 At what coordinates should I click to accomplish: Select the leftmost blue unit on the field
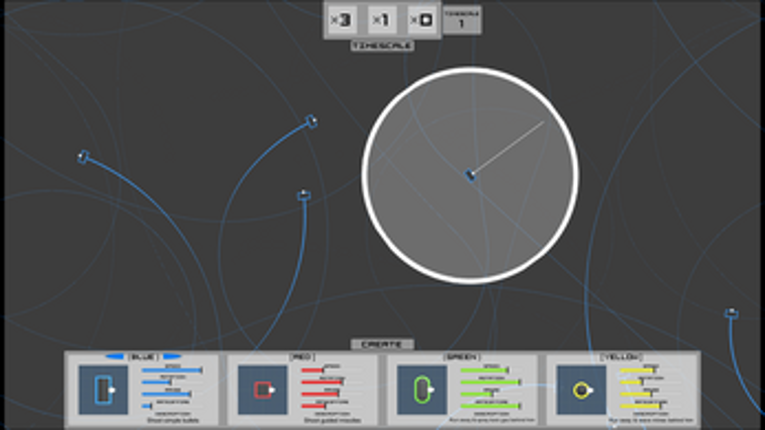(83, 157)
